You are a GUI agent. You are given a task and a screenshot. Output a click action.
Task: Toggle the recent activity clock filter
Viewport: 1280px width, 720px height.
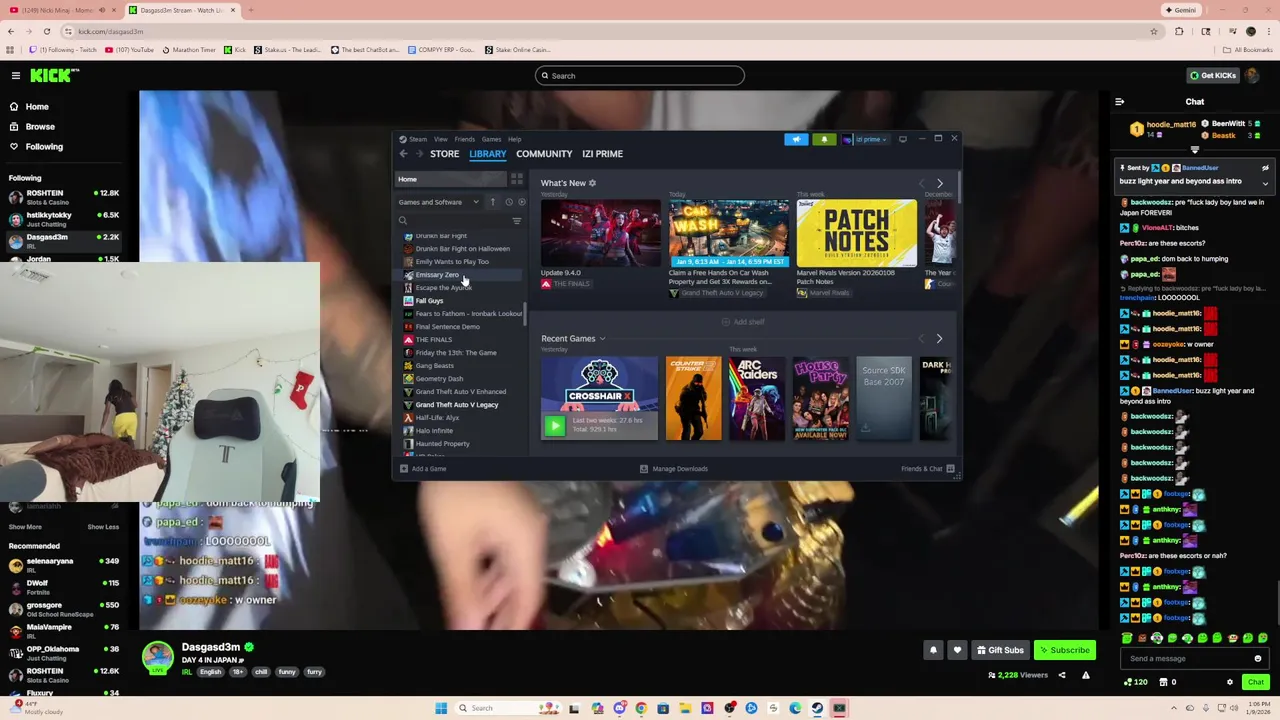tap(508, 202)
